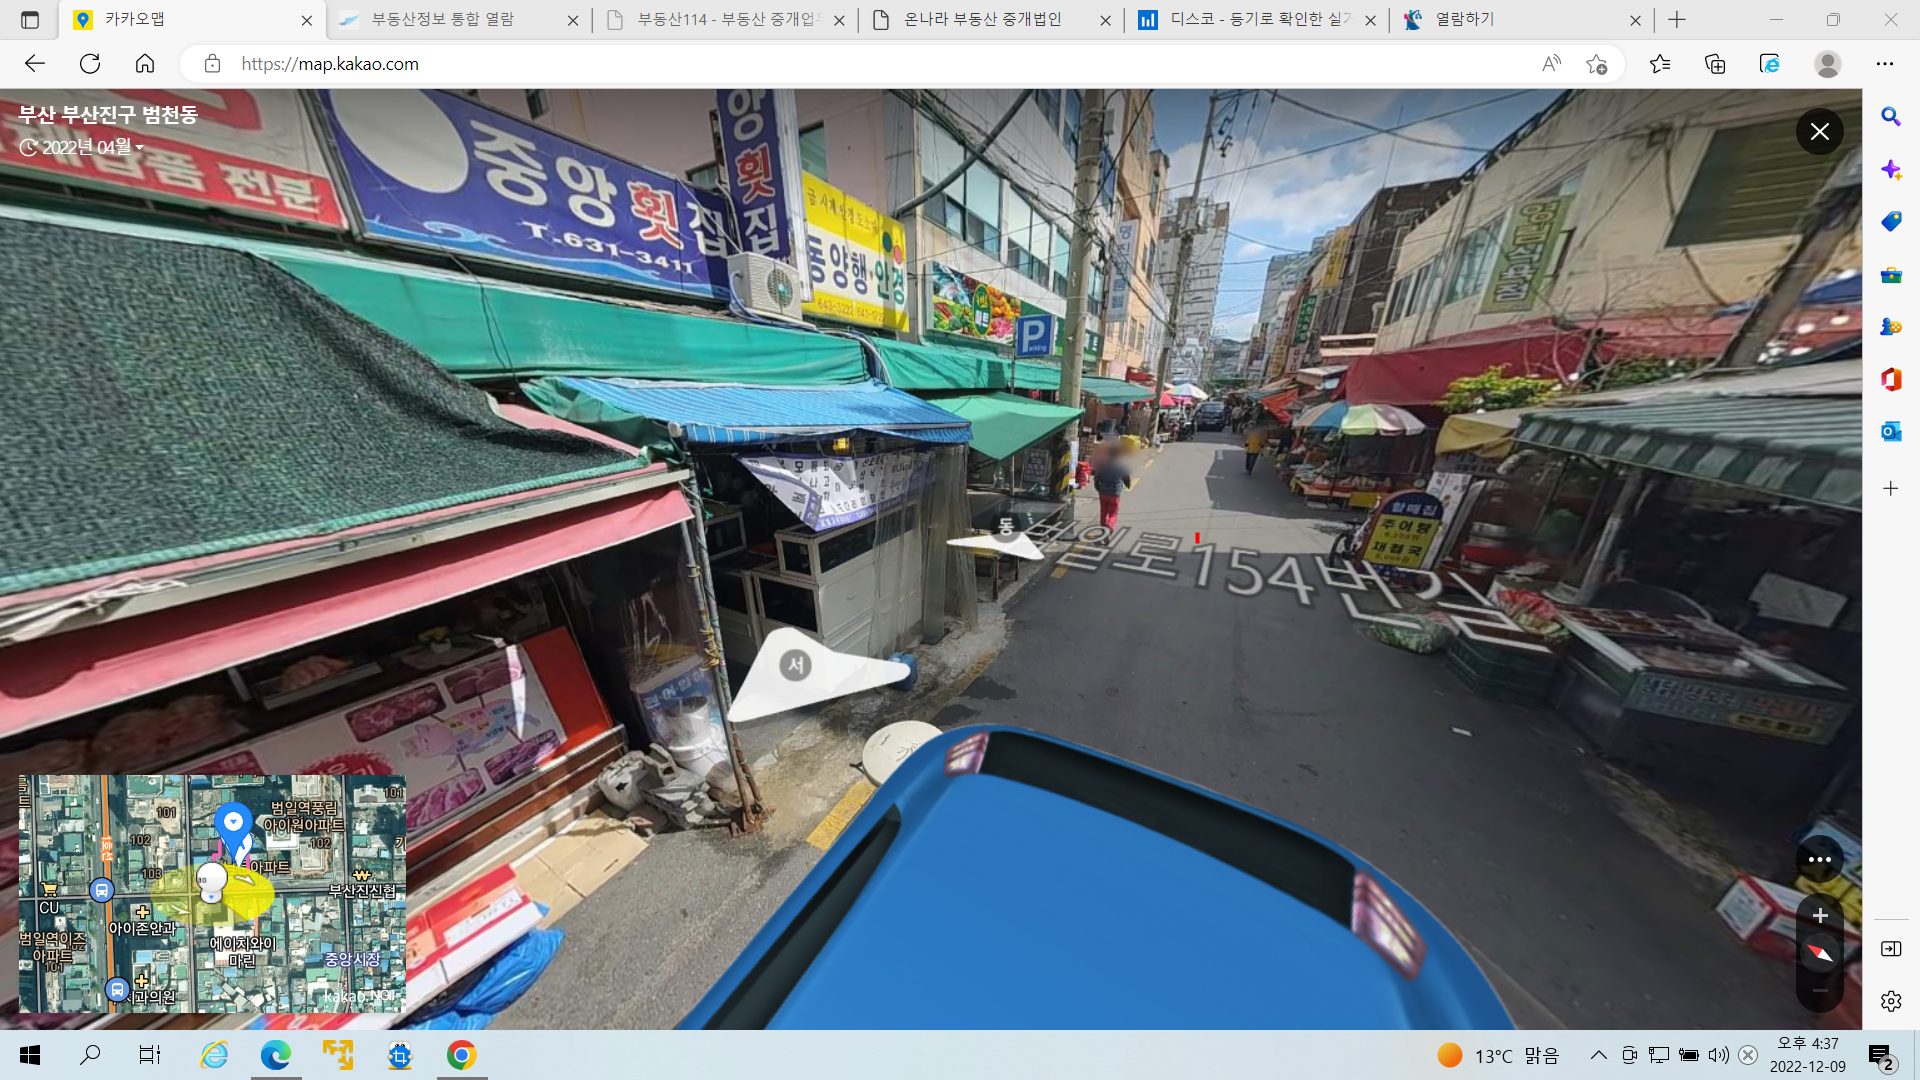Open volume control in system tray

pos(1718,1055)
